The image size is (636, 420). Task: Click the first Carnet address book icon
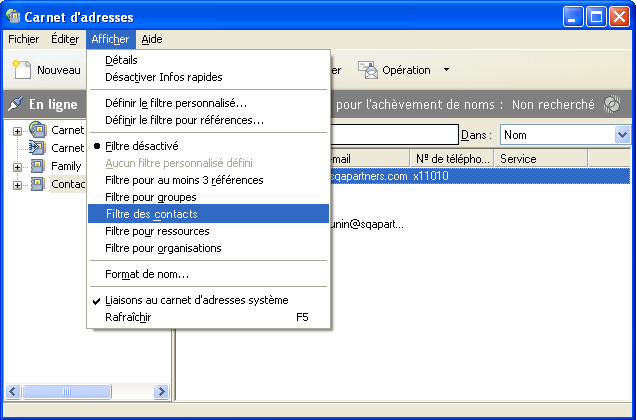37,129
